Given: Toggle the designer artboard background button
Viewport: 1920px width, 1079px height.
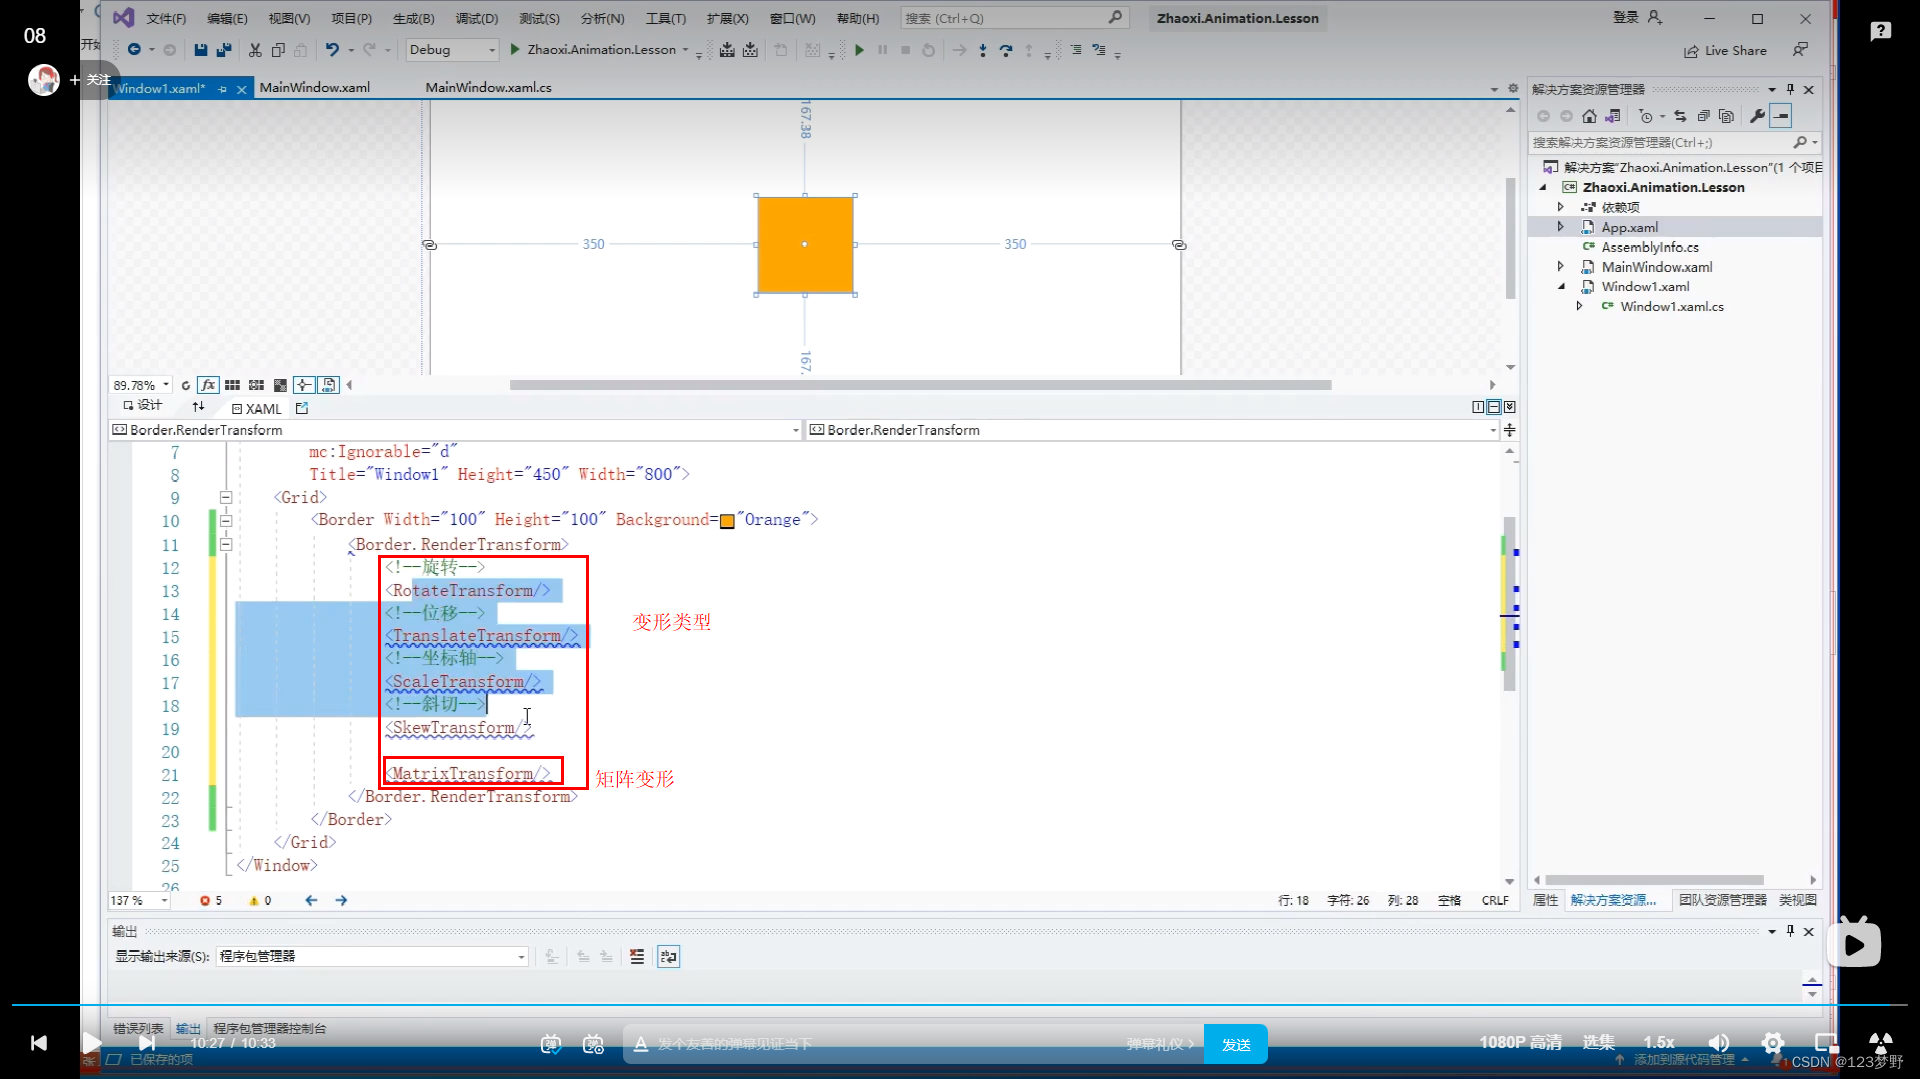Looking at the screenshot, I should click(280, 385).
